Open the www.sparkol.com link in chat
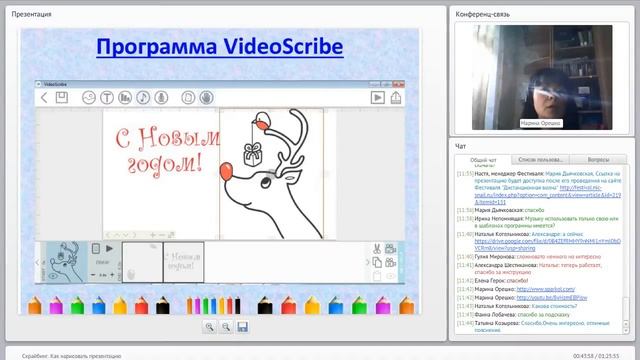This screenshot has height=360, width=640. pos(545,289)
